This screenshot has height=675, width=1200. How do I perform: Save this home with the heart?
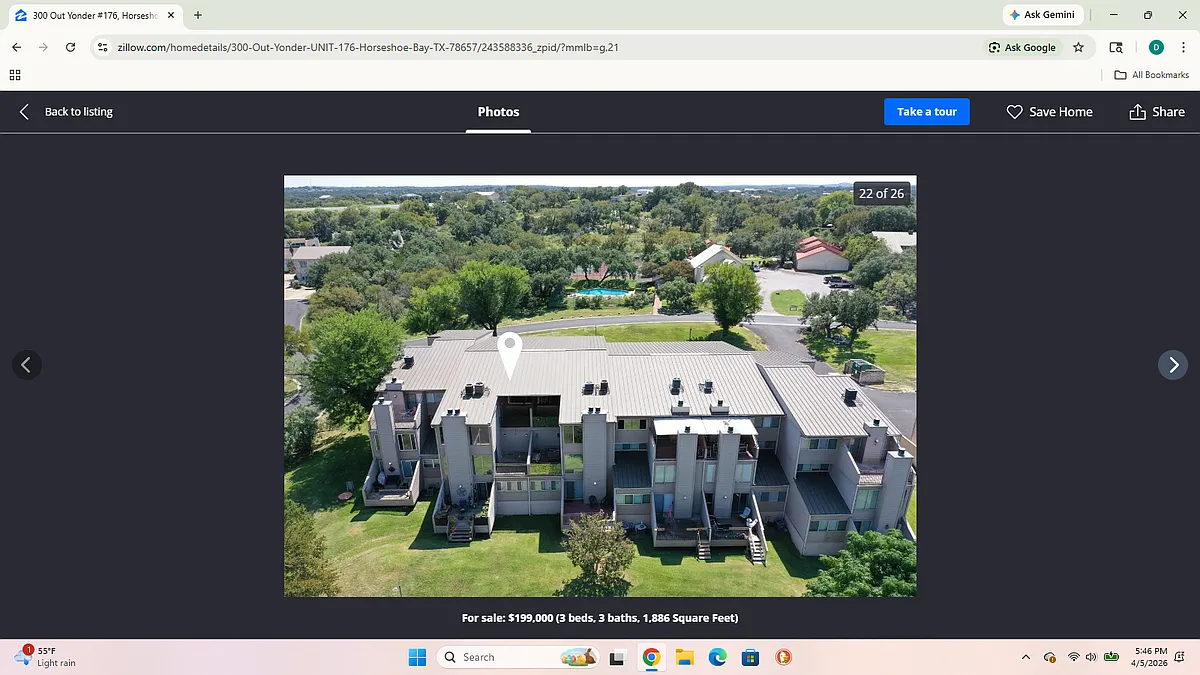tap(1049, 112)
